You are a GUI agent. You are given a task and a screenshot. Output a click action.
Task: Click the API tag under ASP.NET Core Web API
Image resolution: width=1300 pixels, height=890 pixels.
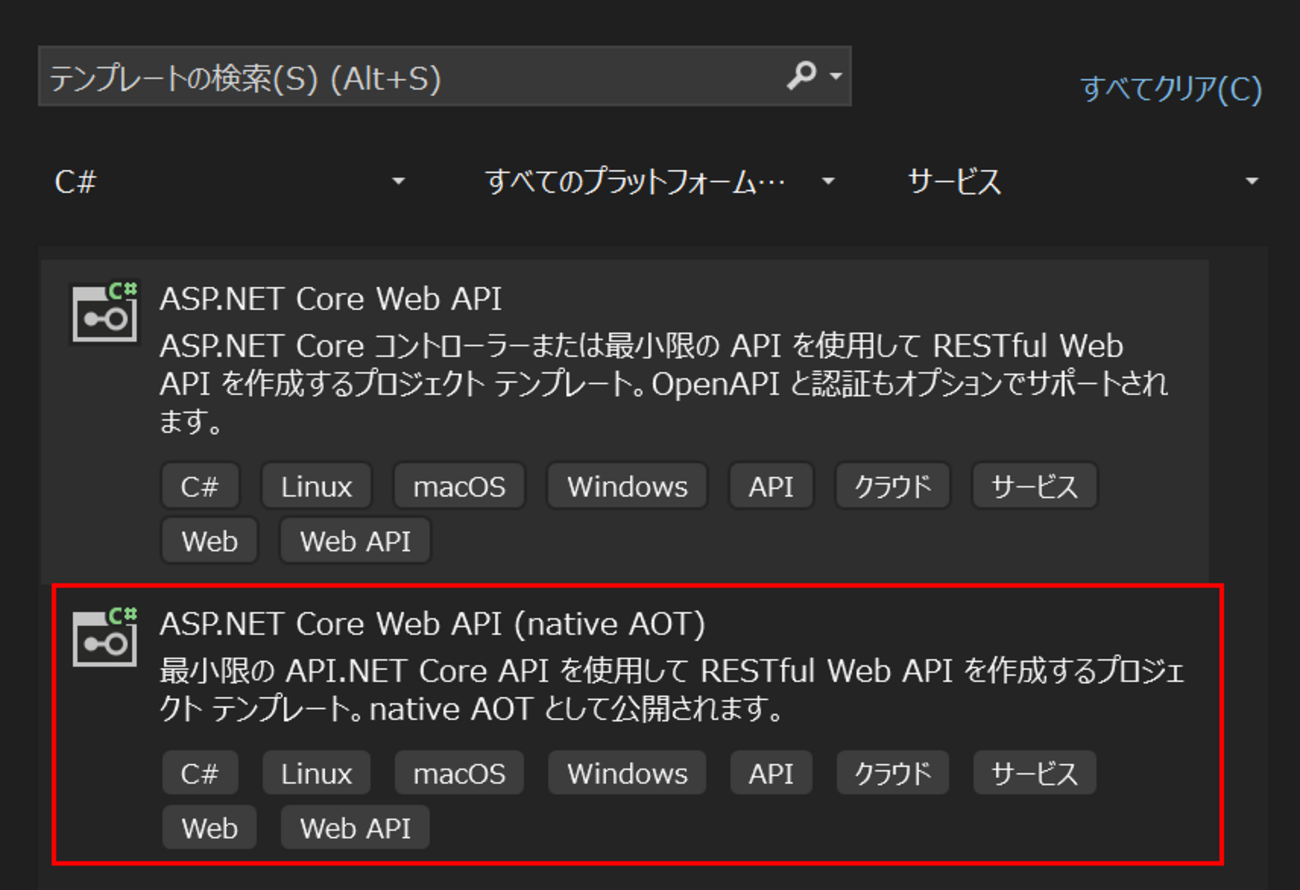[771, 487]
